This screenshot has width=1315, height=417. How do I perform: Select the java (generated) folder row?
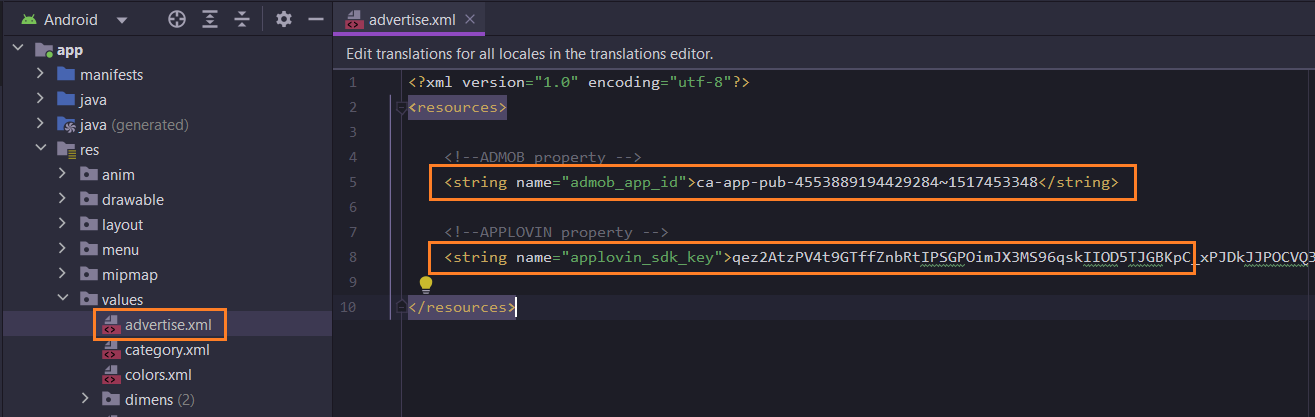tap(166, 124)
